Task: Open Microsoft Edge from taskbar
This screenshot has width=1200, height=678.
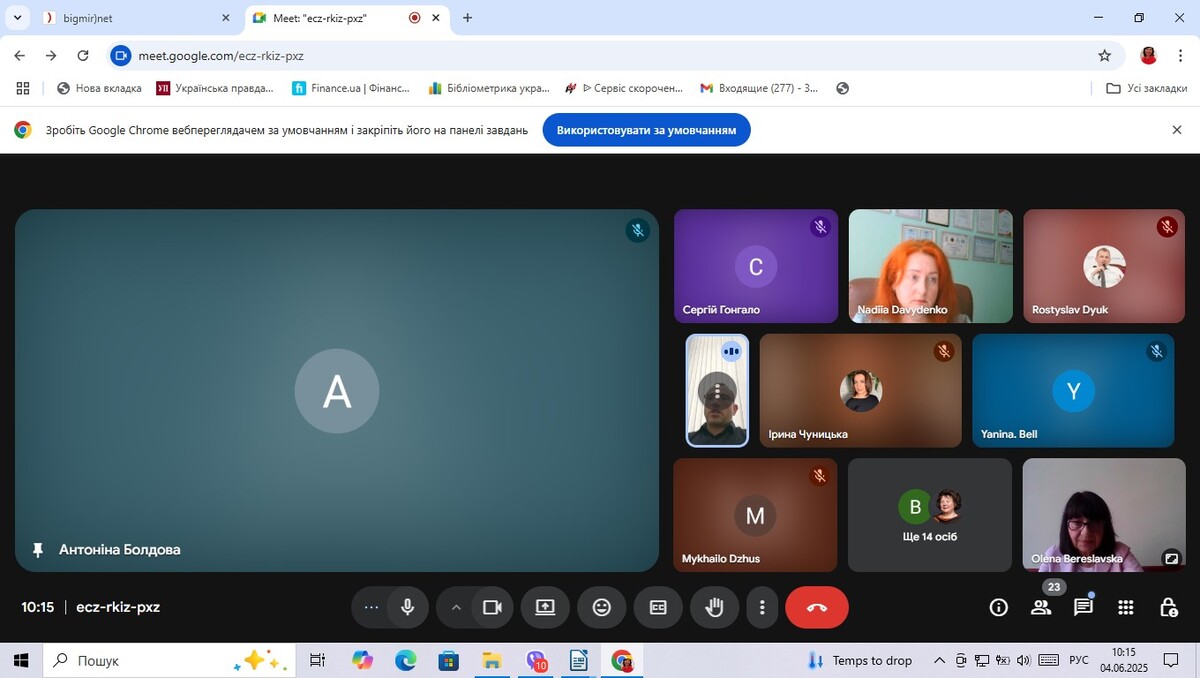Action: click(405, 660)
